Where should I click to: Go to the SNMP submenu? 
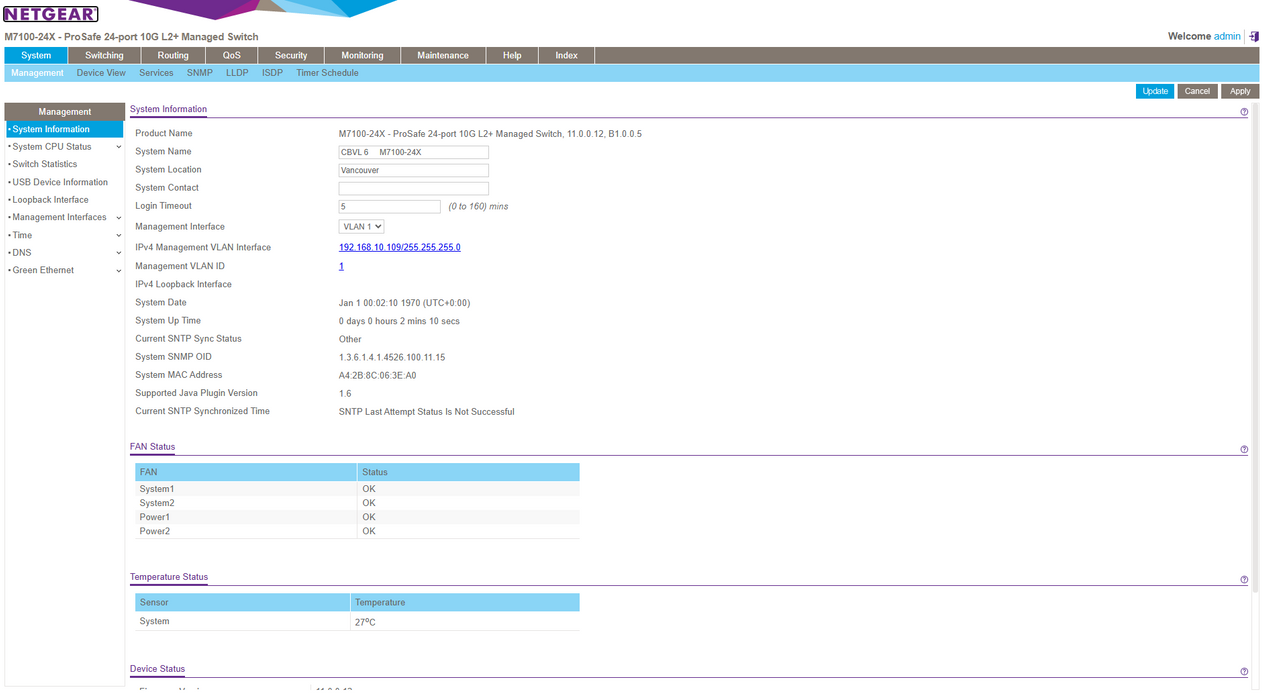(199, 73)
